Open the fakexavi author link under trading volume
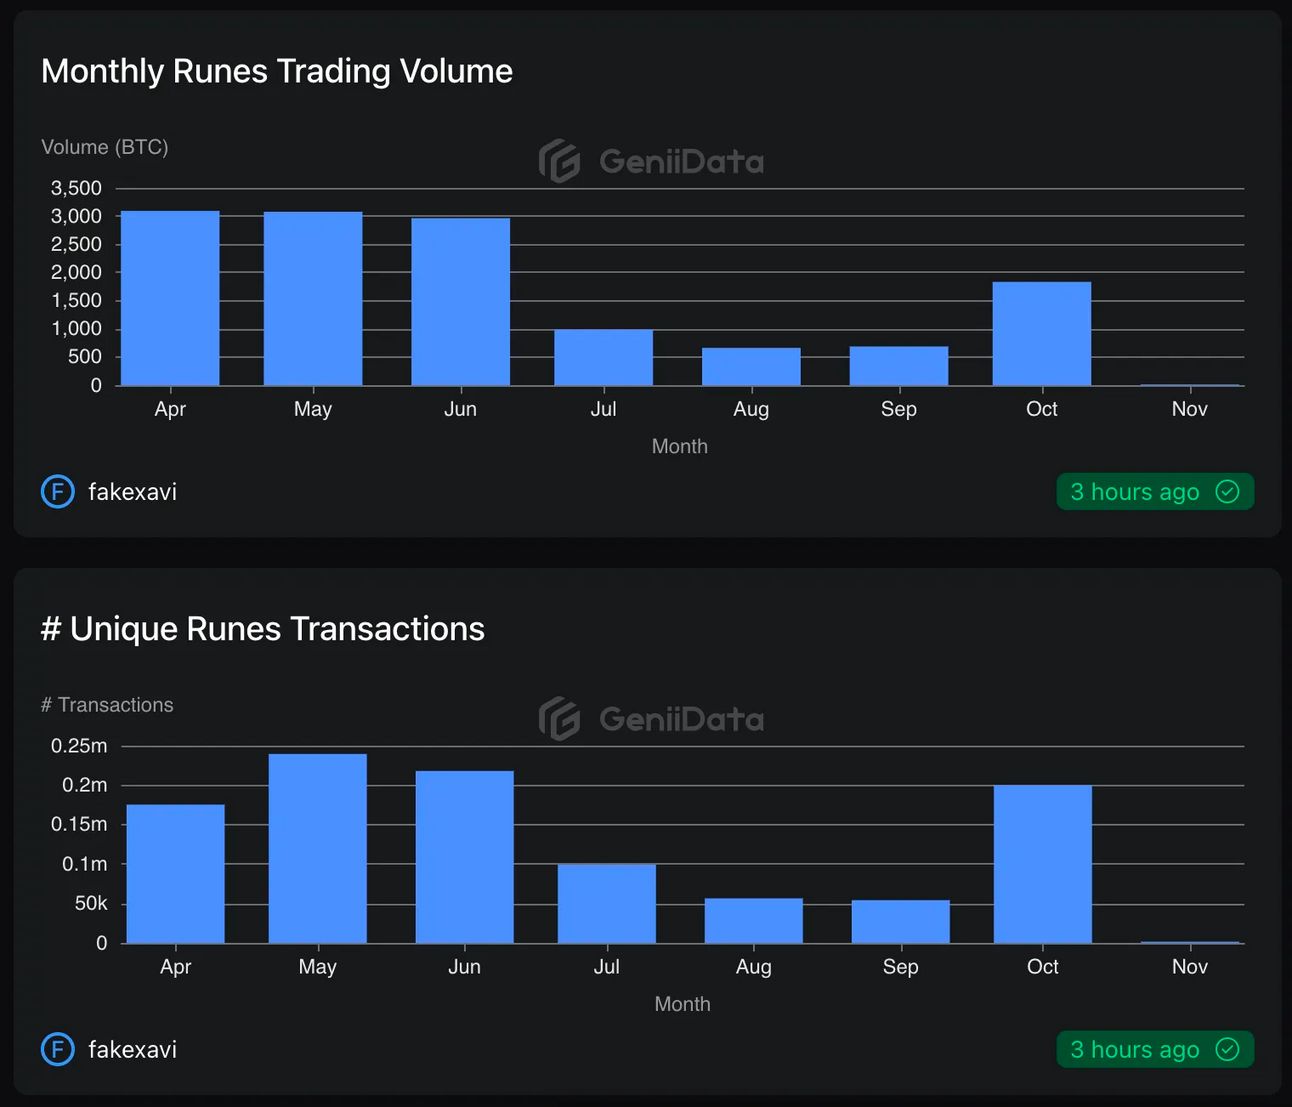The height and width of the screenshot is (1107, 1292). pos(132,492)
